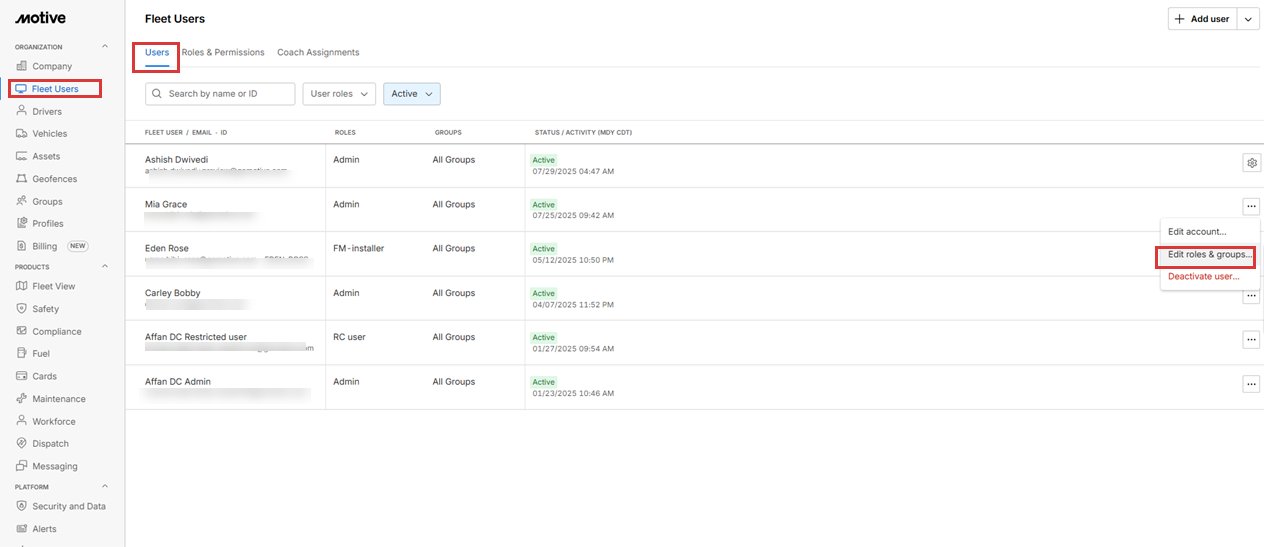Click the Safety shield icon
Viewport: 1264px width, 547px height.
[x=22, y=309]
